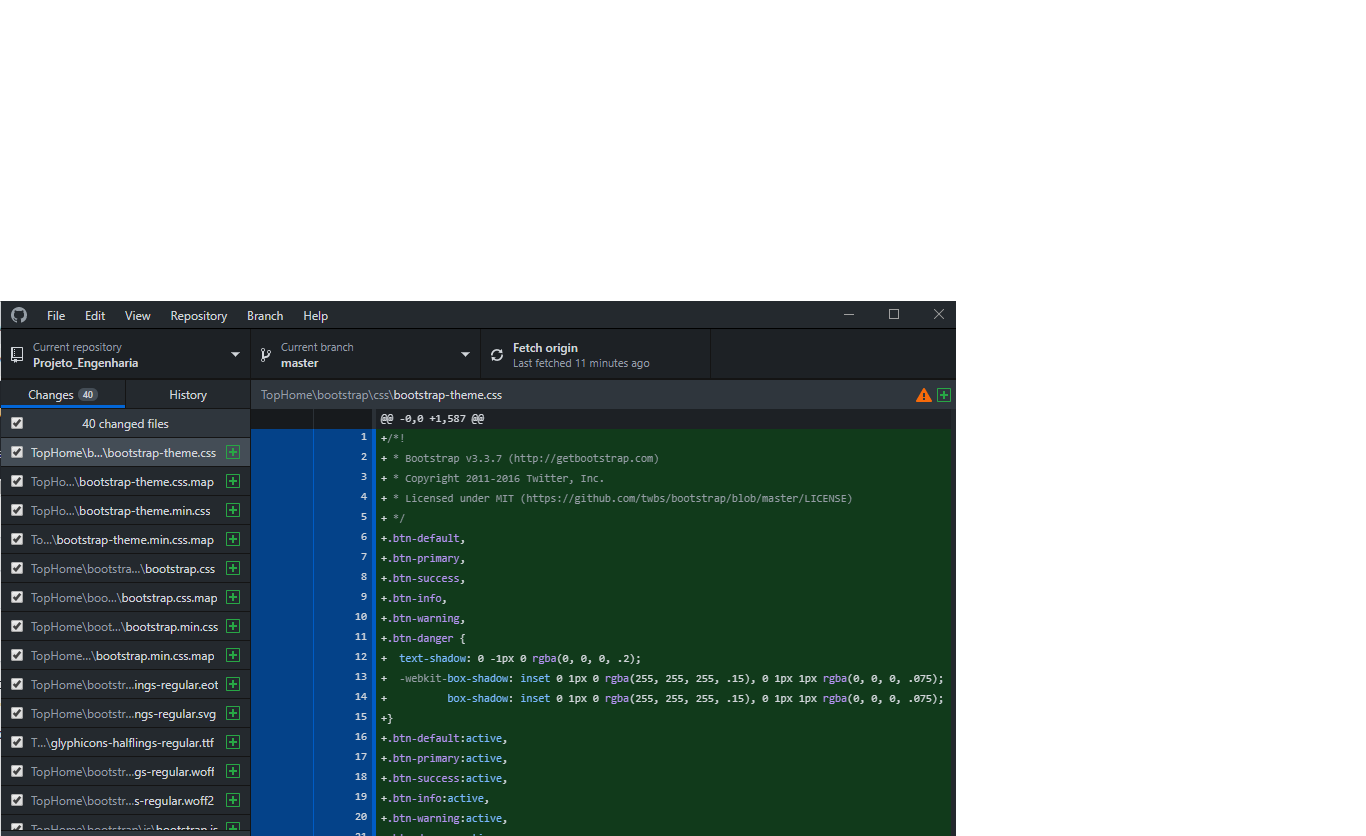Click the repository icon beside Projeto_Engenharia
Screen dimensions: 1366x836
[x=16, y=353]
